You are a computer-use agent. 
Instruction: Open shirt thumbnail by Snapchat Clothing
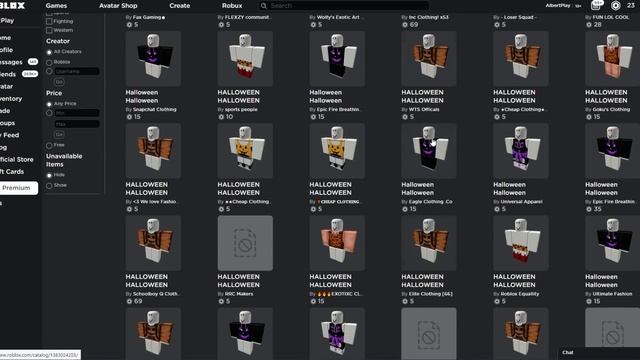pyautogui.click(x=153, y=58)
